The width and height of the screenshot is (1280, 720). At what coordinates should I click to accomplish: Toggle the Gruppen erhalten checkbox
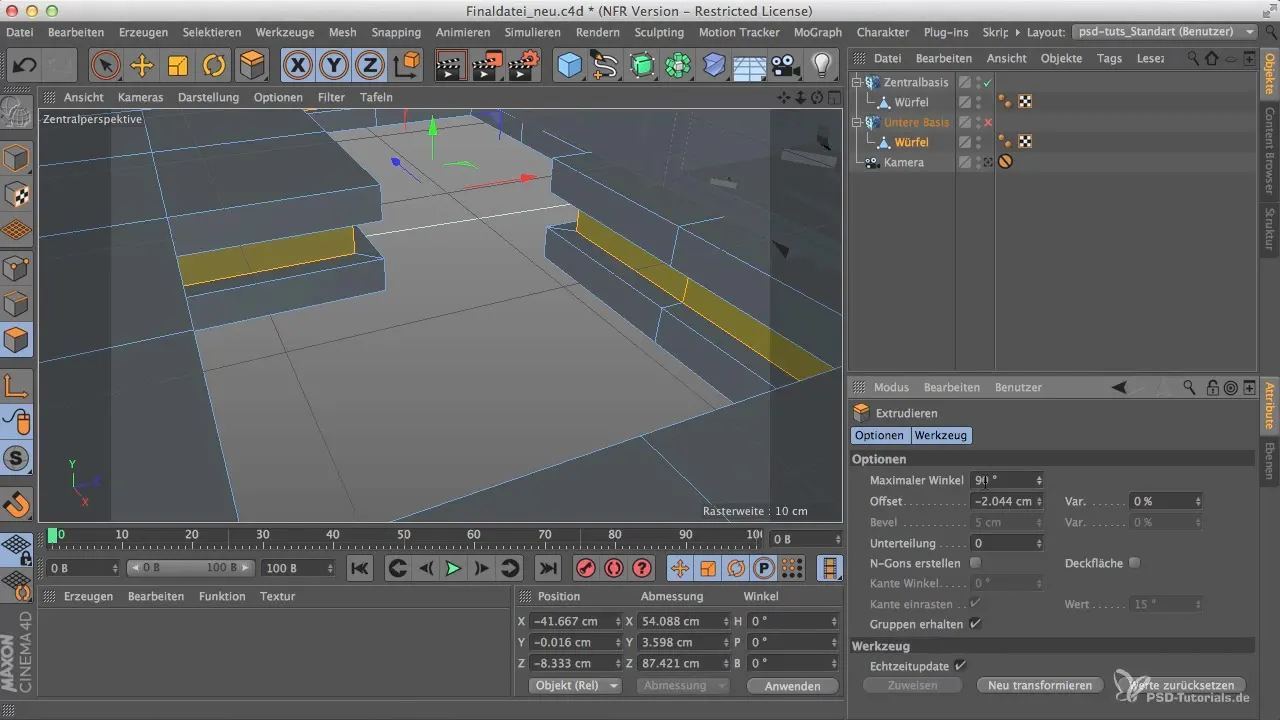coord(975,624)
